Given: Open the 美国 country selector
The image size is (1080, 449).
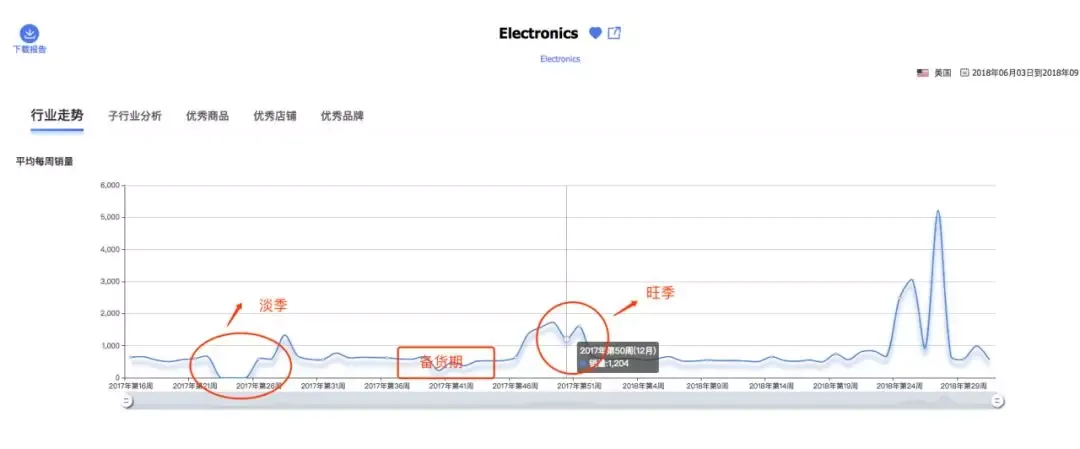Looking at the screenshot, I should tap(942, 73).
